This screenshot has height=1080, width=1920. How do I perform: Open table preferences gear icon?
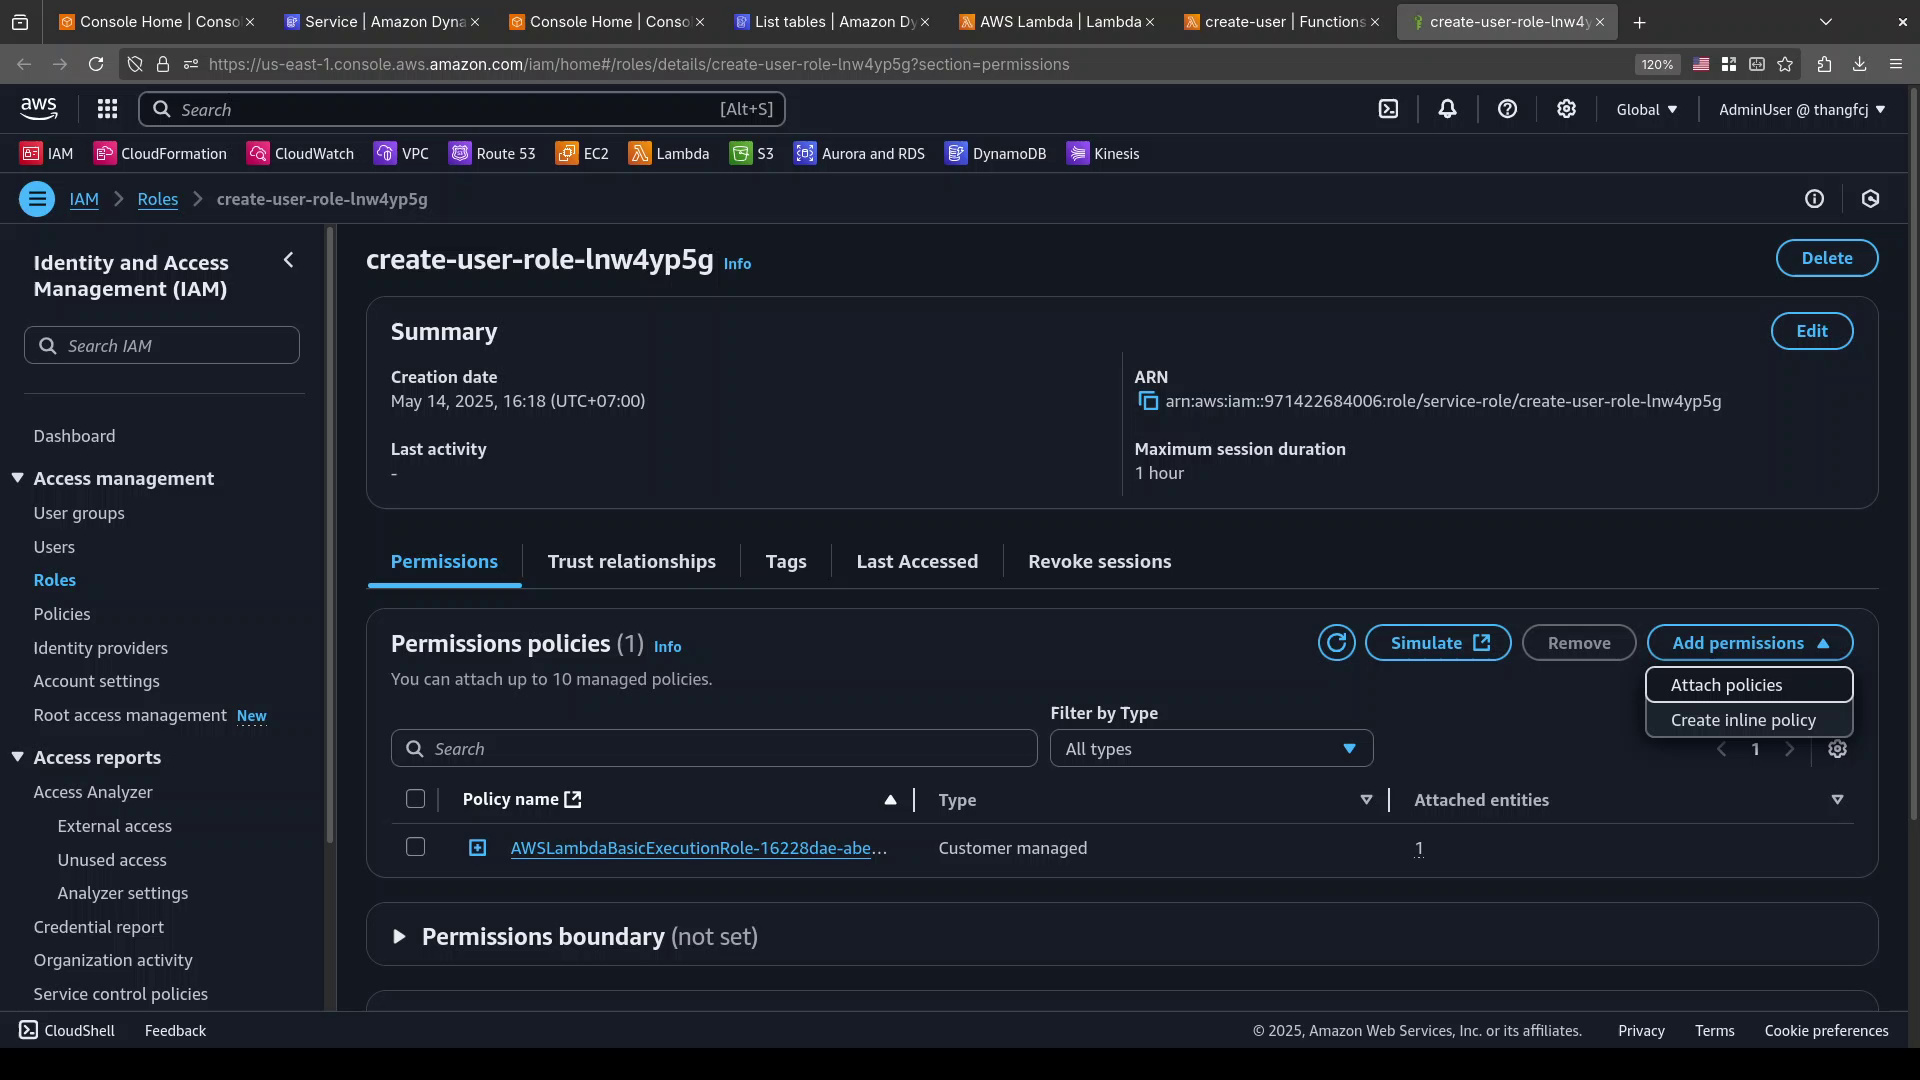pos(1837,749)
